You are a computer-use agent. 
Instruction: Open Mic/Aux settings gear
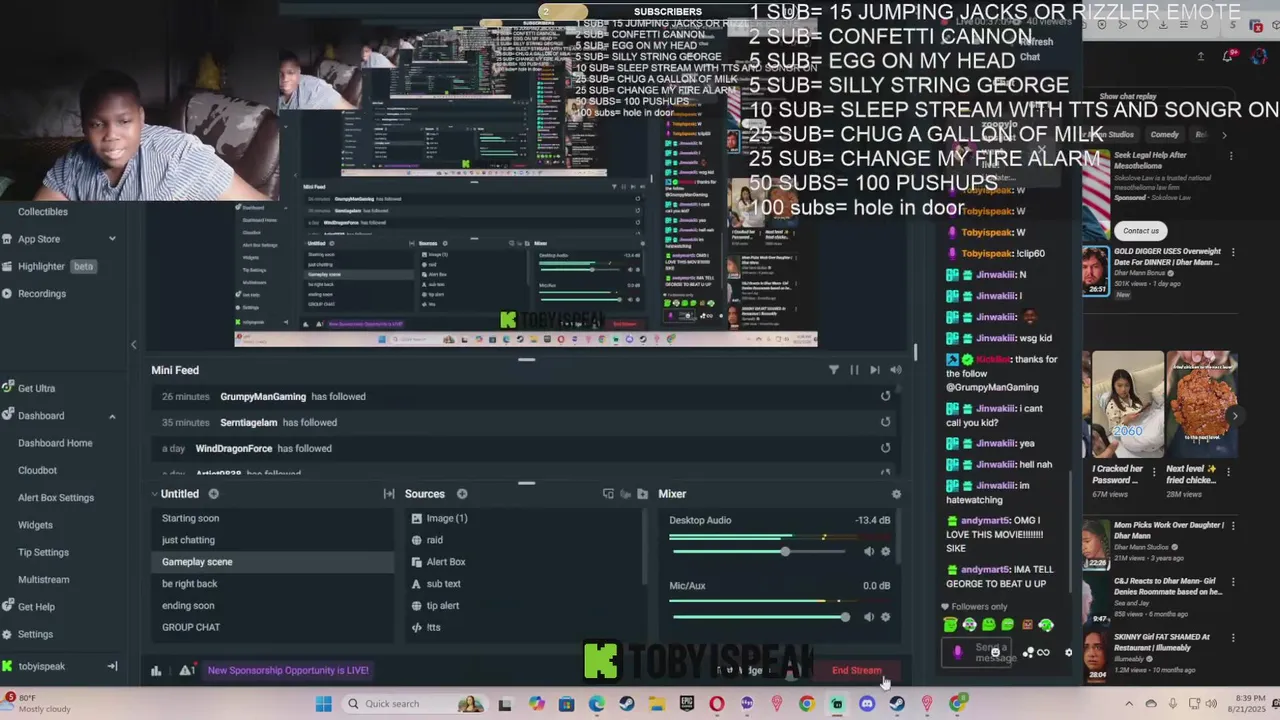[885, 617]
